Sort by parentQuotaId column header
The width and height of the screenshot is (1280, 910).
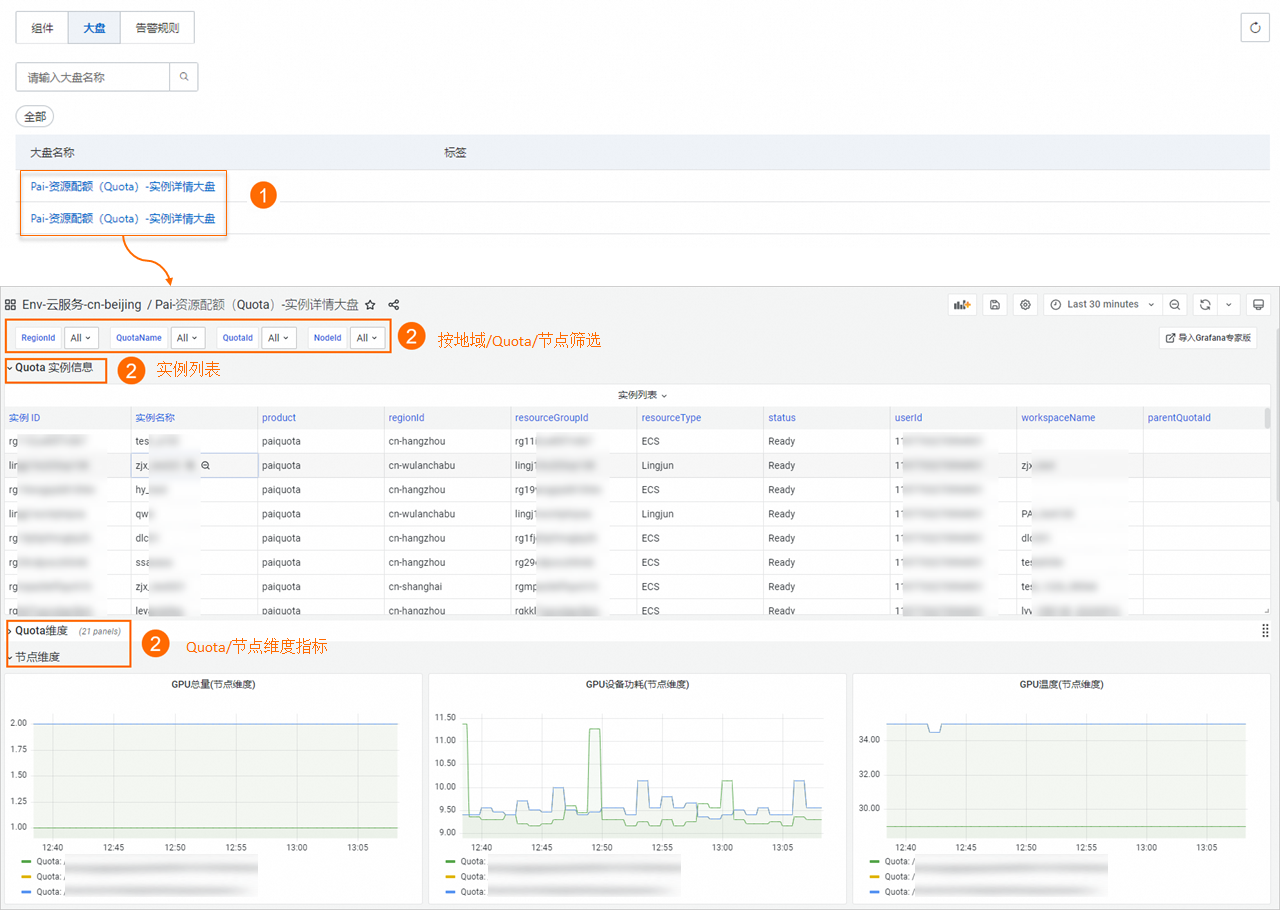(x=1179, y=418)
